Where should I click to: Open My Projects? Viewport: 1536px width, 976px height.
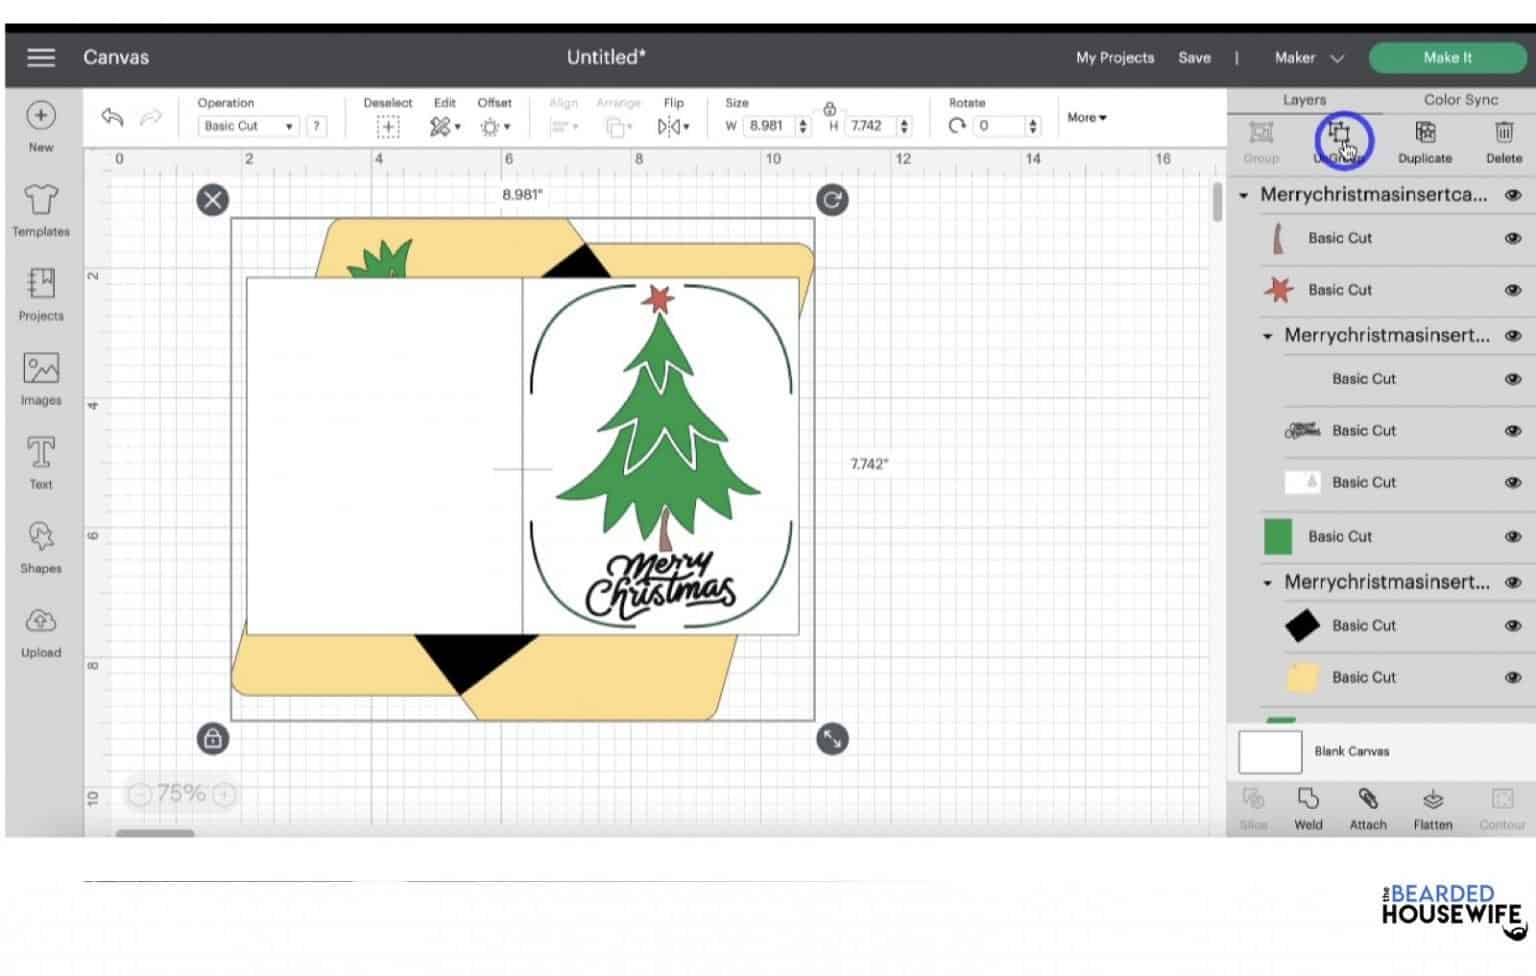pyautogui.click(x=1114, y=57)
